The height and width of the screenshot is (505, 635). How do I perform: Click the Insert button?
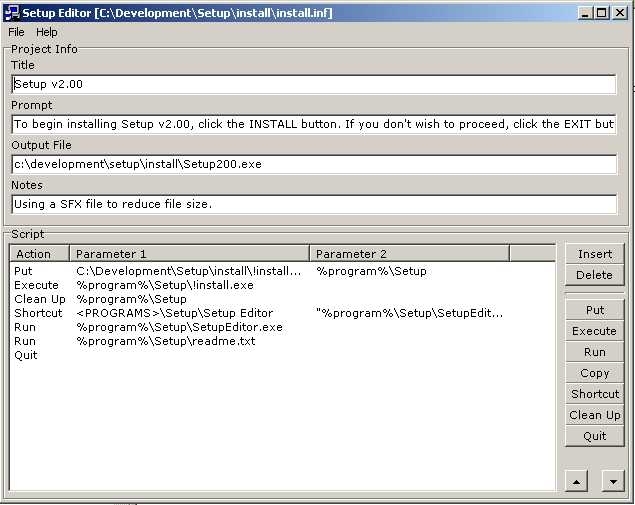tap(595, 254)
